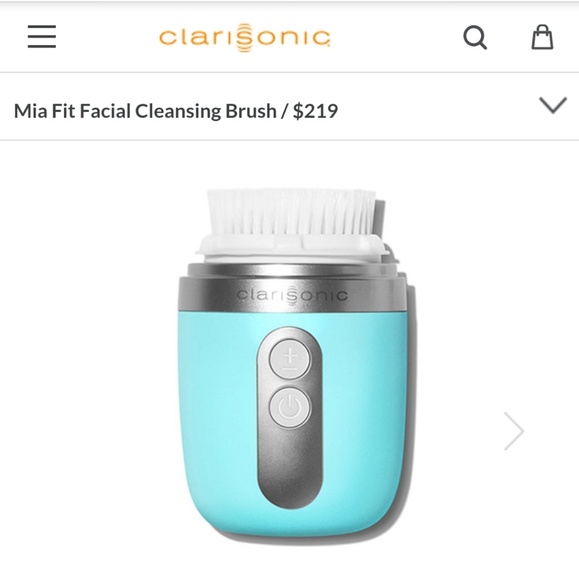Image resolution: width=579 pixels, height=580 pixels.
Task: Click the gray oval control panel on the device
Action: [290, 417]
